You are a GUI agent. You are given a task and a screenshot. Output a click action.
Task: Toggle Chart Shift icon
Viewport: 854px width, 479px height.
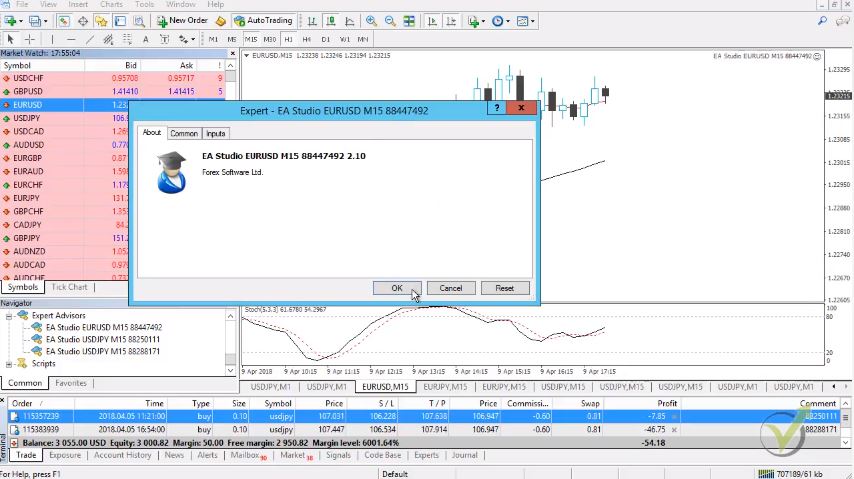coord(451,21)
